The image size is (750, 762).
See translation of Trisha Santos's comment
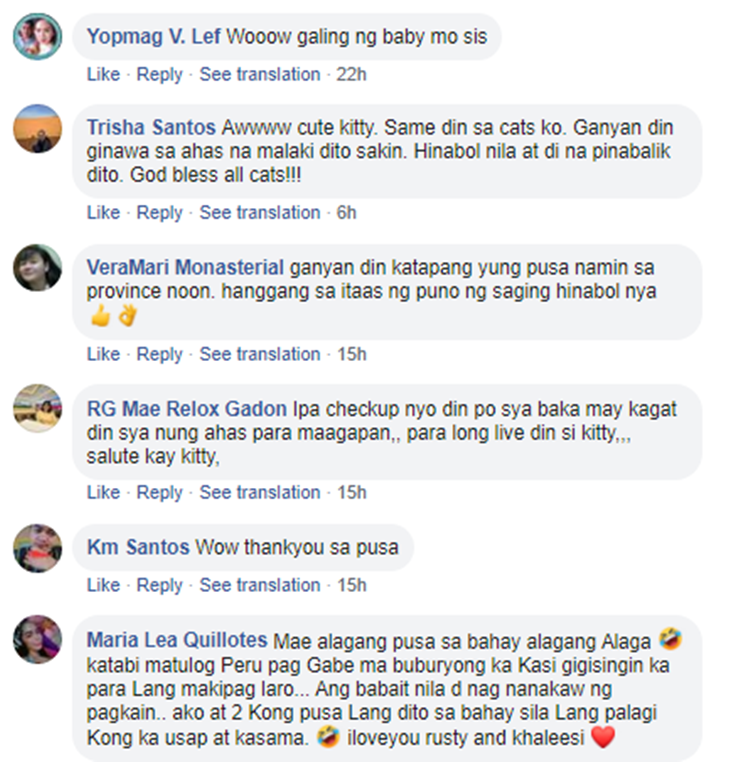click(x=260, y=213)
